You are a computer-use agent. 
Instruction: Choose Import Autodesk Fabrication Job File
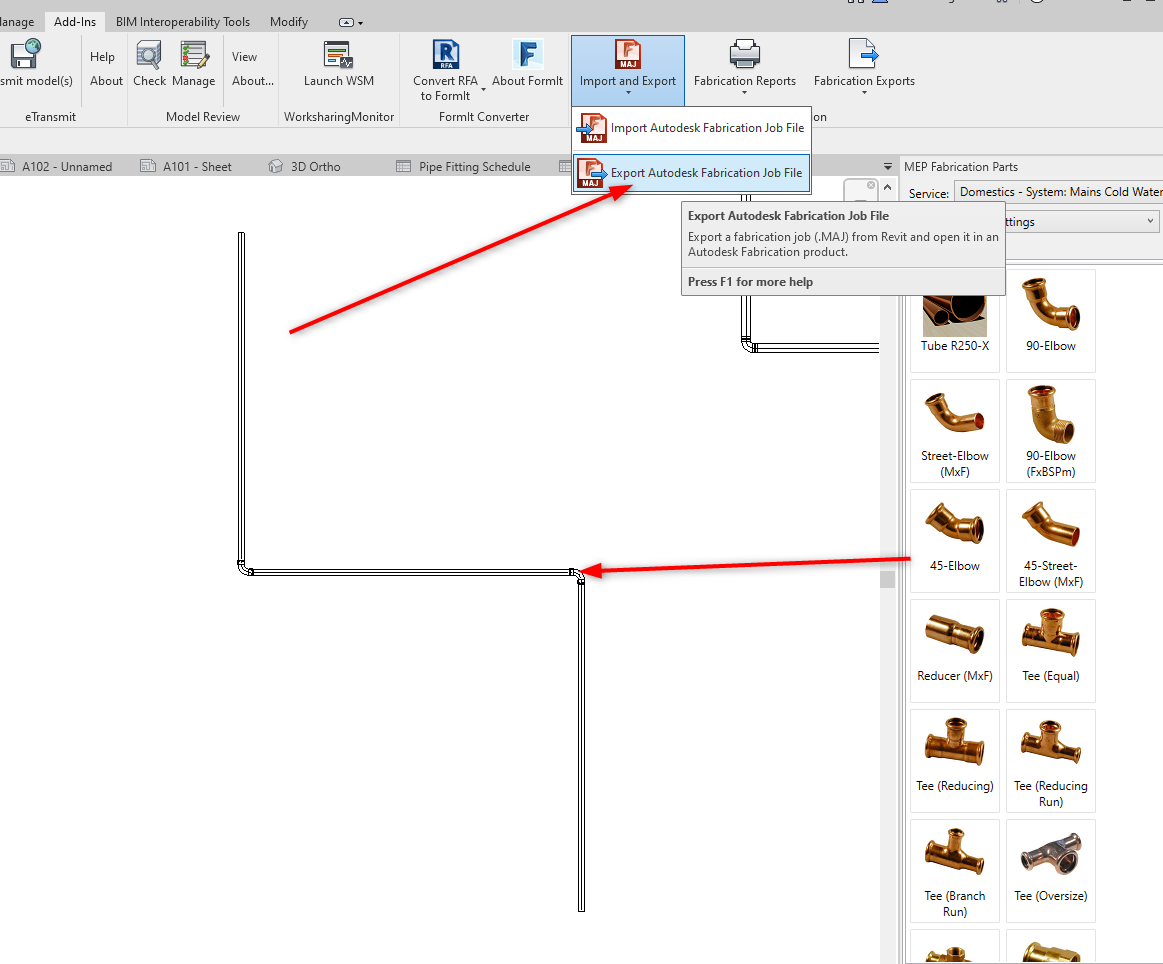pos(691,128)
